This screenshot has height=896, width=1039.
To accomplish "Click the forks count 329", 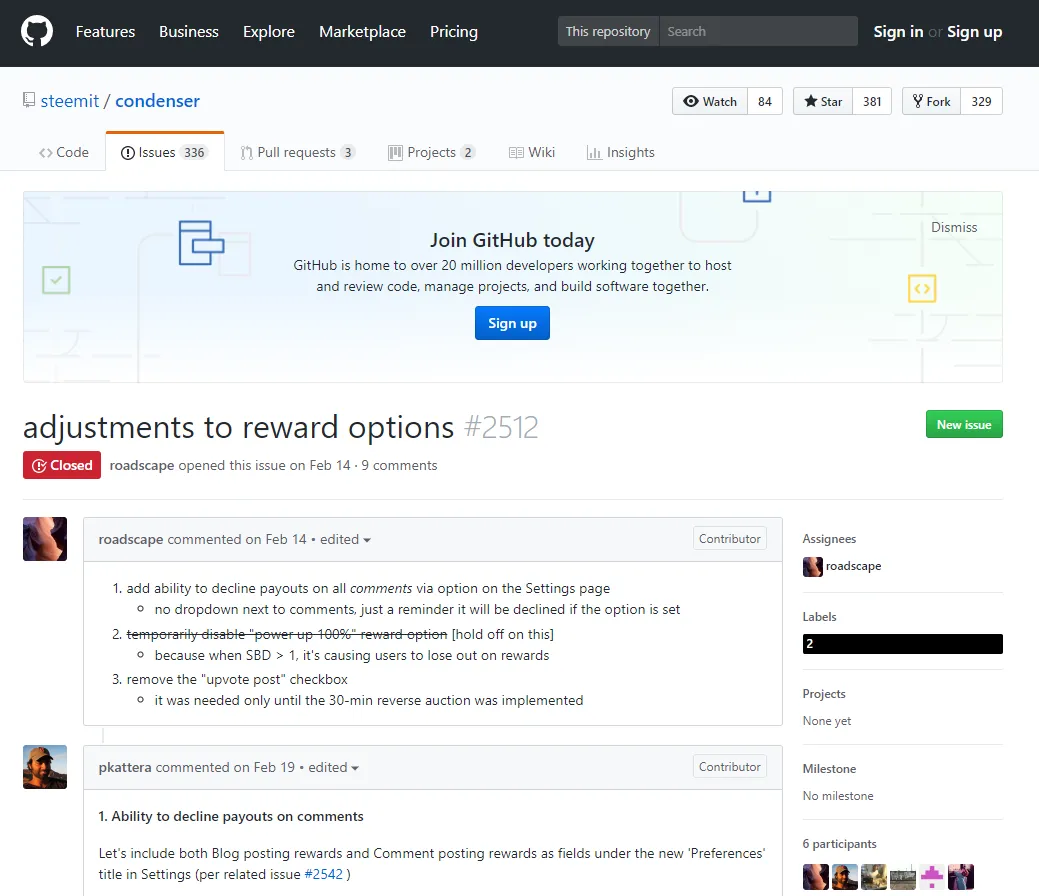I will coord(981,101).
